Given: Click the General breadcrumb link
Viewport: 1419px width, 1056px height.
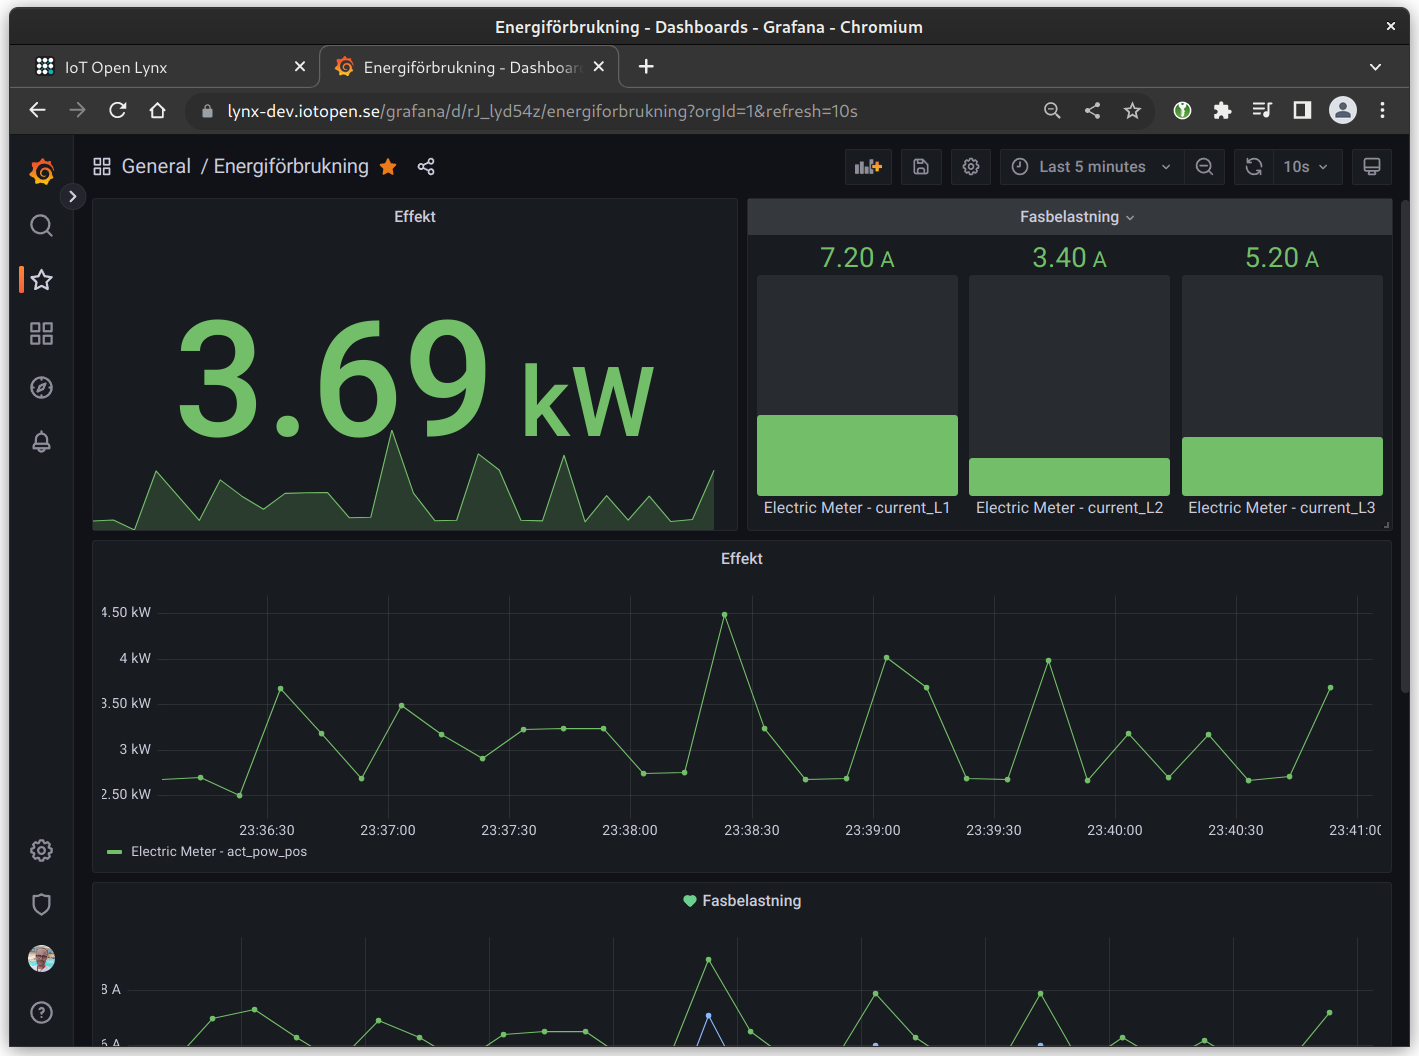Looking at the screenshot, I should click(x=156, y=166).
